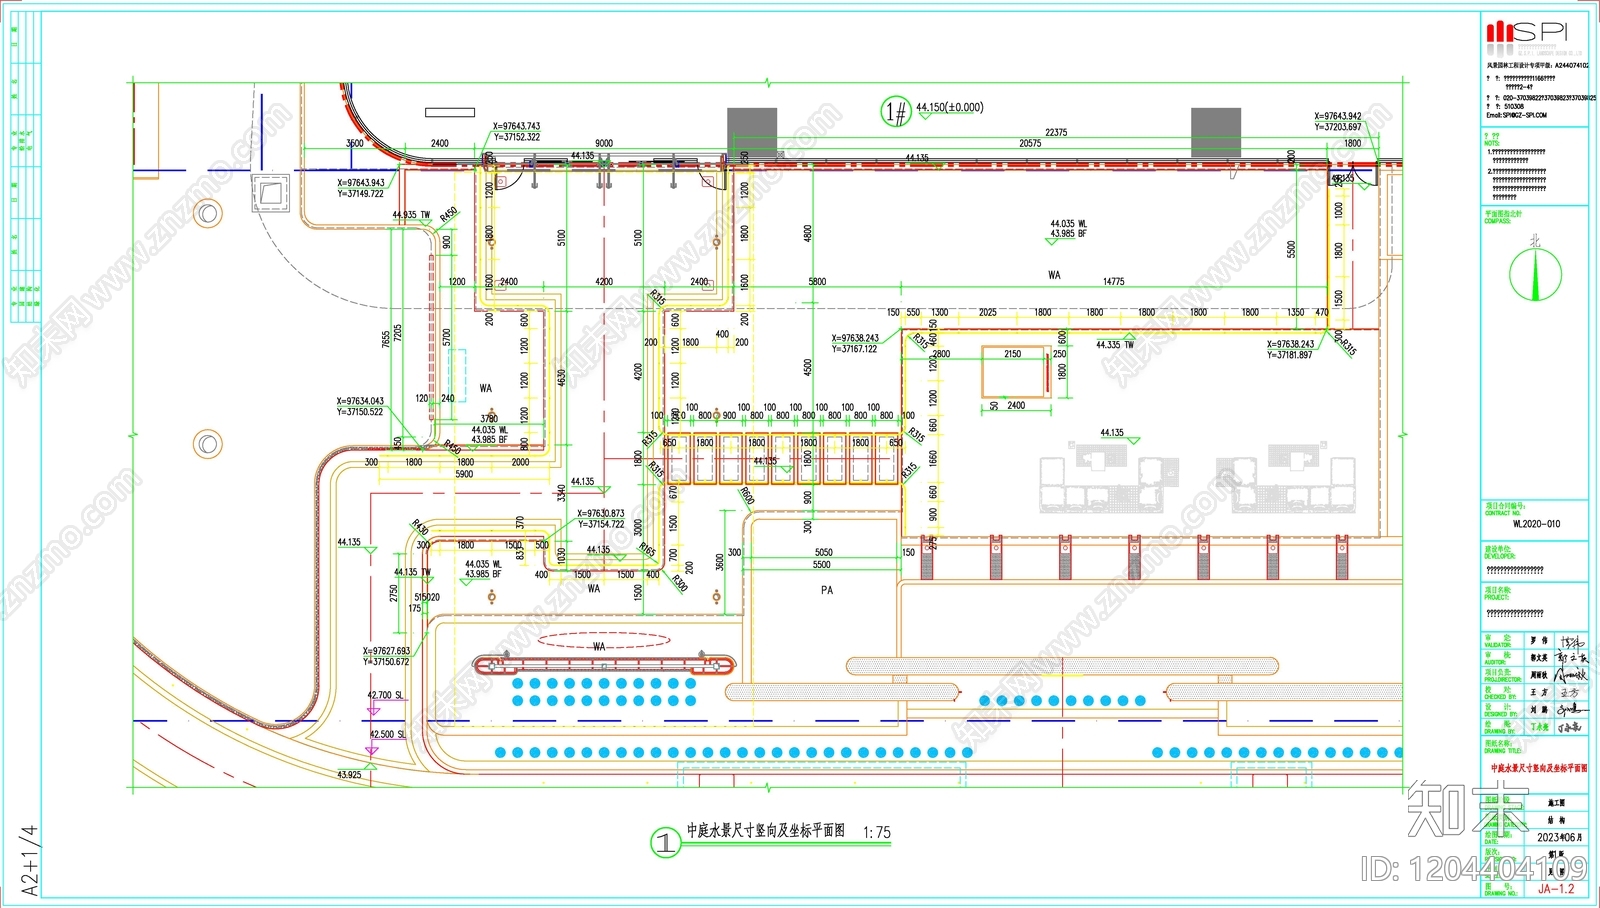
Task: Click the elevation label 44.150(±0.000)
Action: click(949, 107)
